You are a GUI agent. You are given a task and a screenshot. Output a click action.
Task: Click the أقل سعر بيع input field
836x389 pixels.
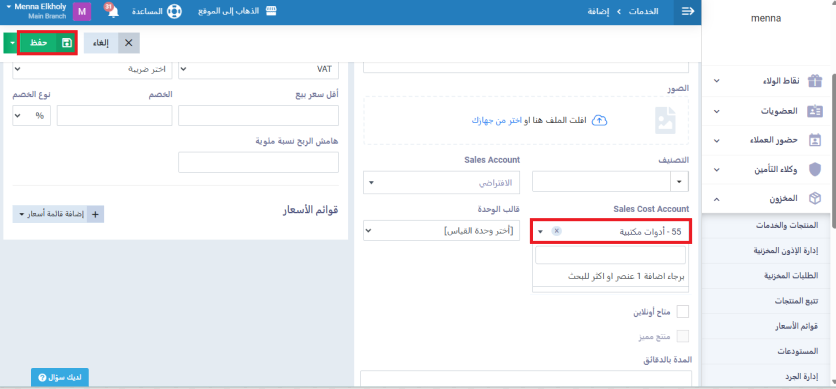click(258, 116)
